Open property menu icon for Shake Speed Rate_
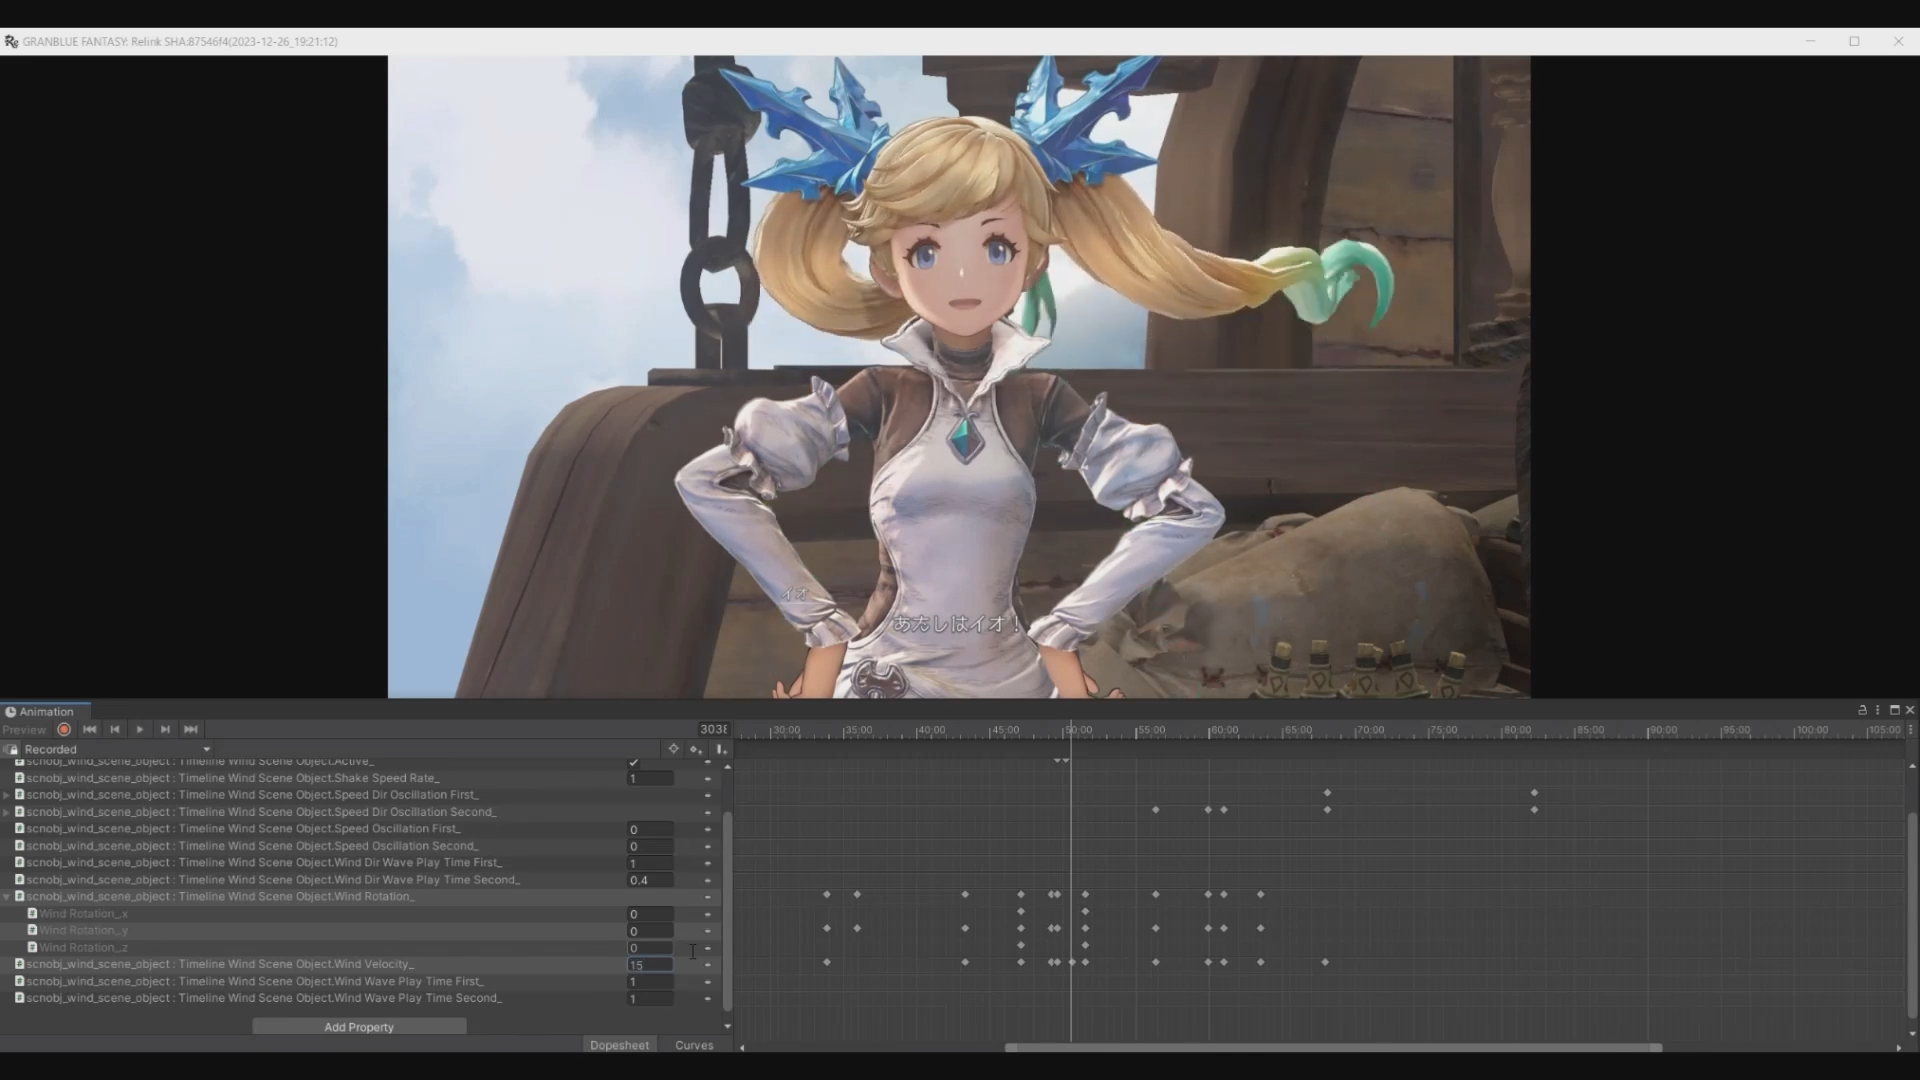 (707, 778)
